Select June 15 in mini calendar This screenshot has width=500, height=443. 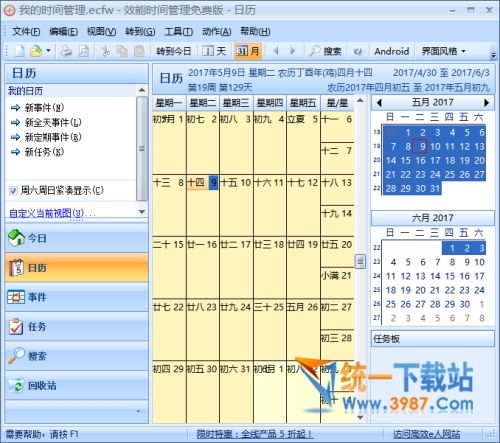pos(450,276)
